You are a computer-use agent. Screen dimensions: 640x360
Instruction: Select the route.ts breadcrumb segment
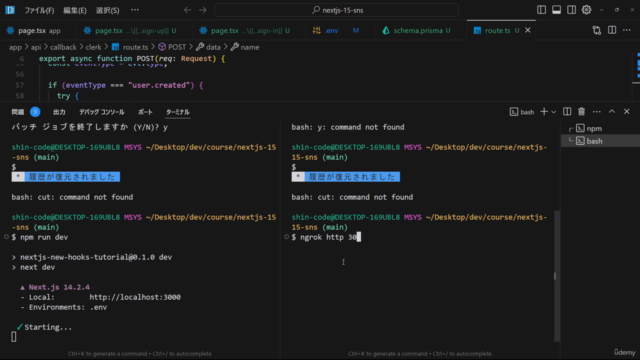(x=130, y=47)
